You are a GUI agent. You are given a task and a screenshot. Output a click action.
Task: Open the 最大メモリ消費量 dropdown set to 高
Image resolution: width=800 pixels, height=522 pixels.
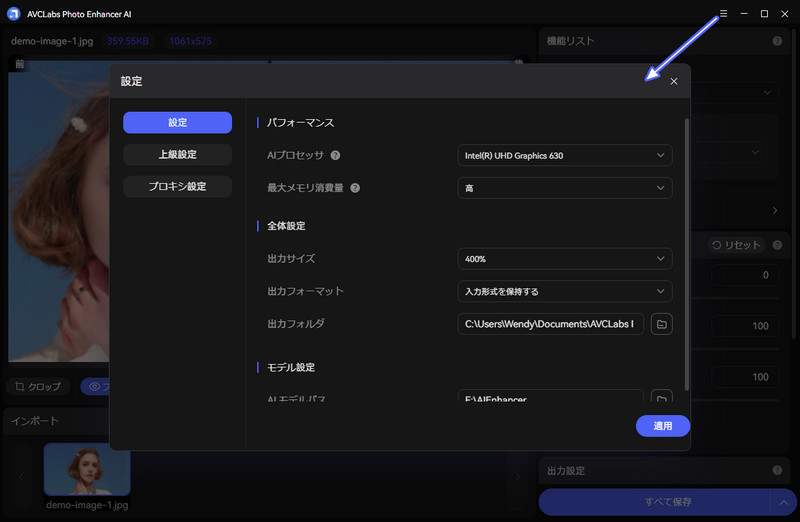(x=565, y=188)
